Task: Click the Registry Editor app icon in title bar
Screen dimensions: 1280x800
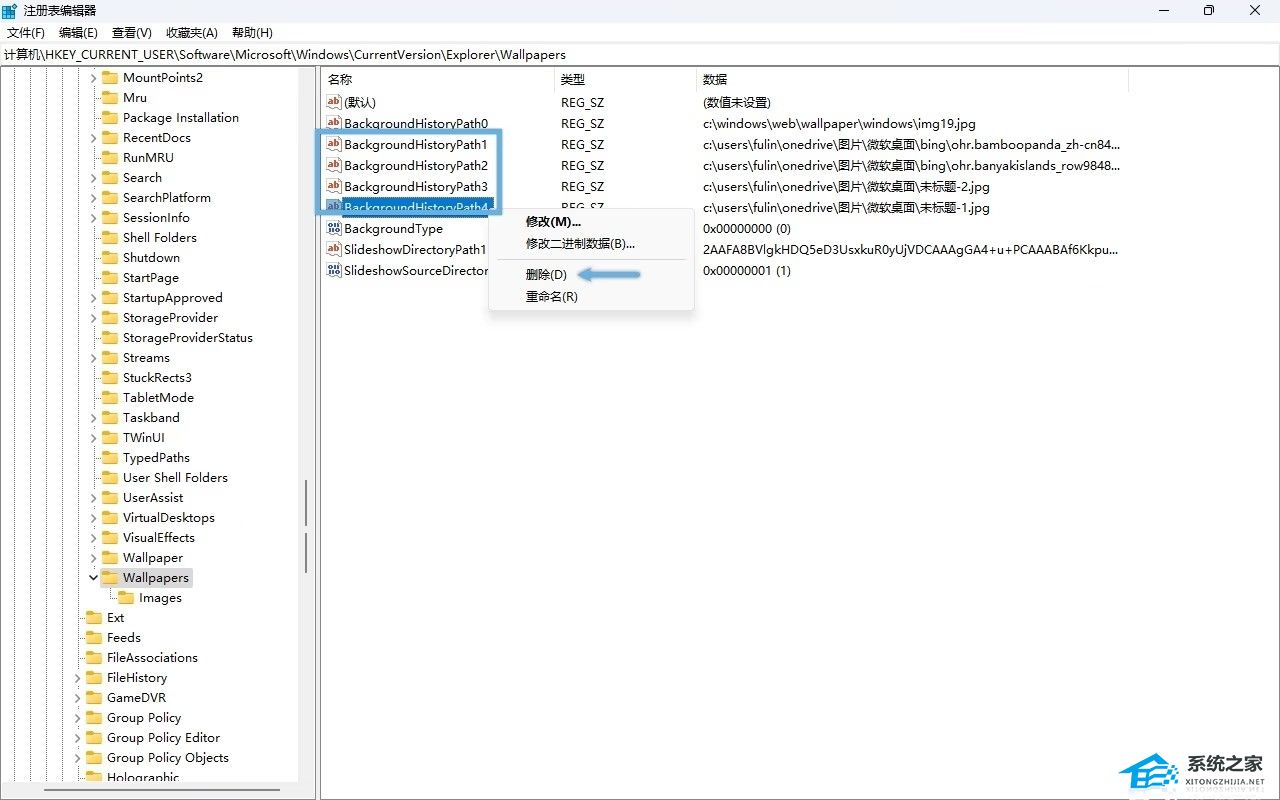Action: [9, 10]
